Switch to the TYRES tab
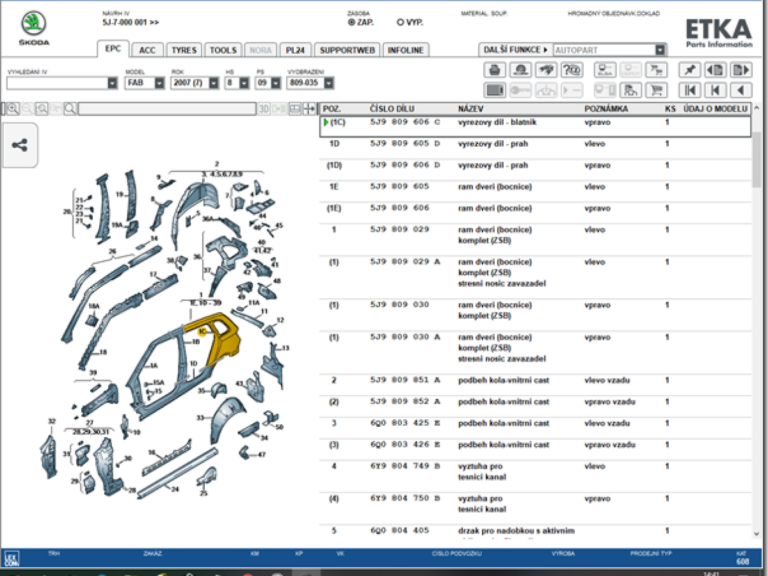Image resolution: width=768 pixels, height=576 pixels. click(x=183, y=49)
